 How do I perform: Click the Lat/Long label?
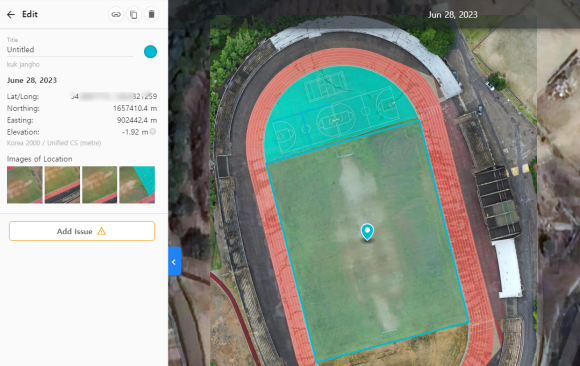coord(23,97)
